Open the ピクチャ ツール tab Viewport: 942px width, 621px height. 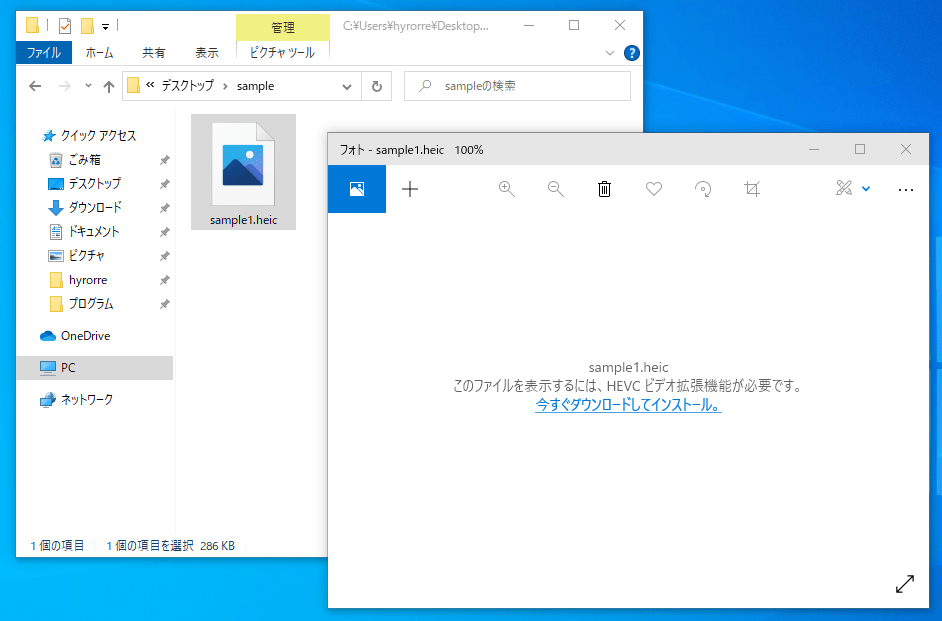click(x=282, y=53)
